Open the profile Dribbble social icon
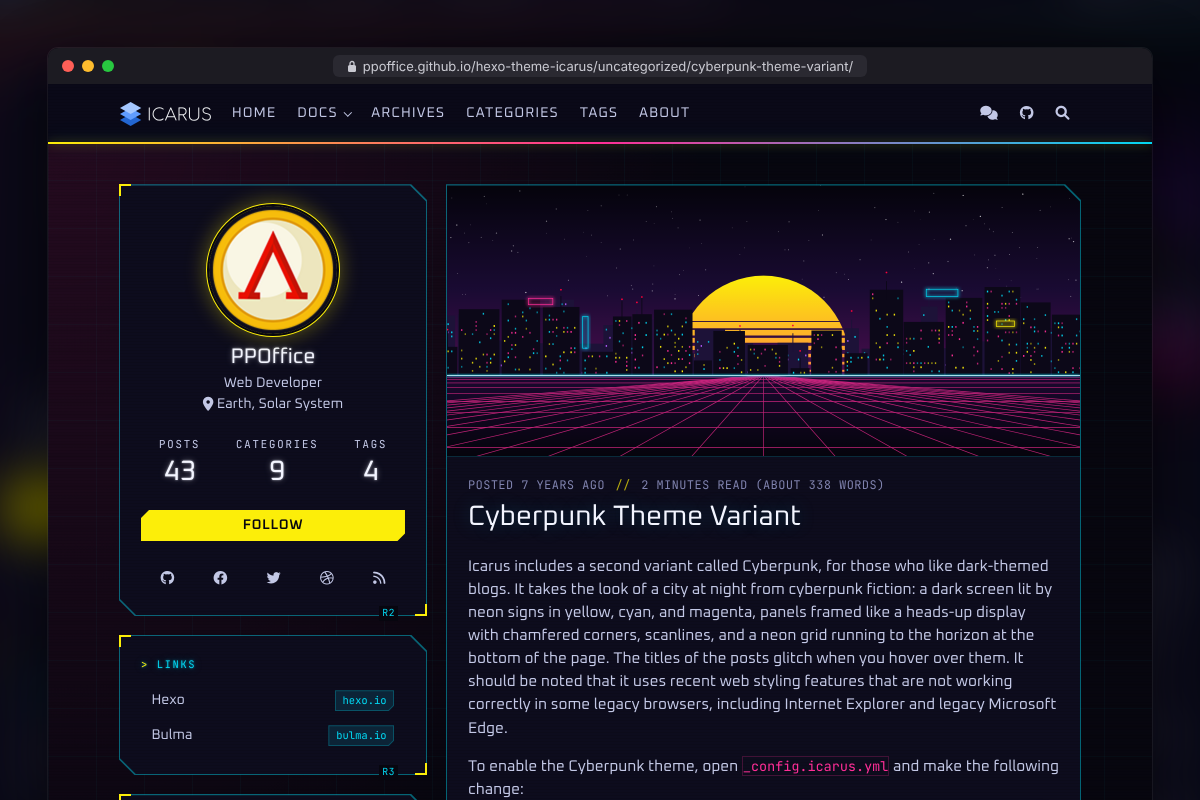Viewport: 1200px width, 800px height. coord(326,578)
